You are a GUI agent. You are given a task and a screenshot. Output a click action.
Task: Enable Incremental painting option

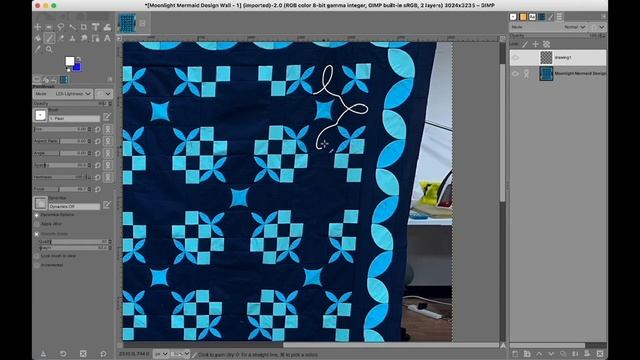(x=37, y=265)
